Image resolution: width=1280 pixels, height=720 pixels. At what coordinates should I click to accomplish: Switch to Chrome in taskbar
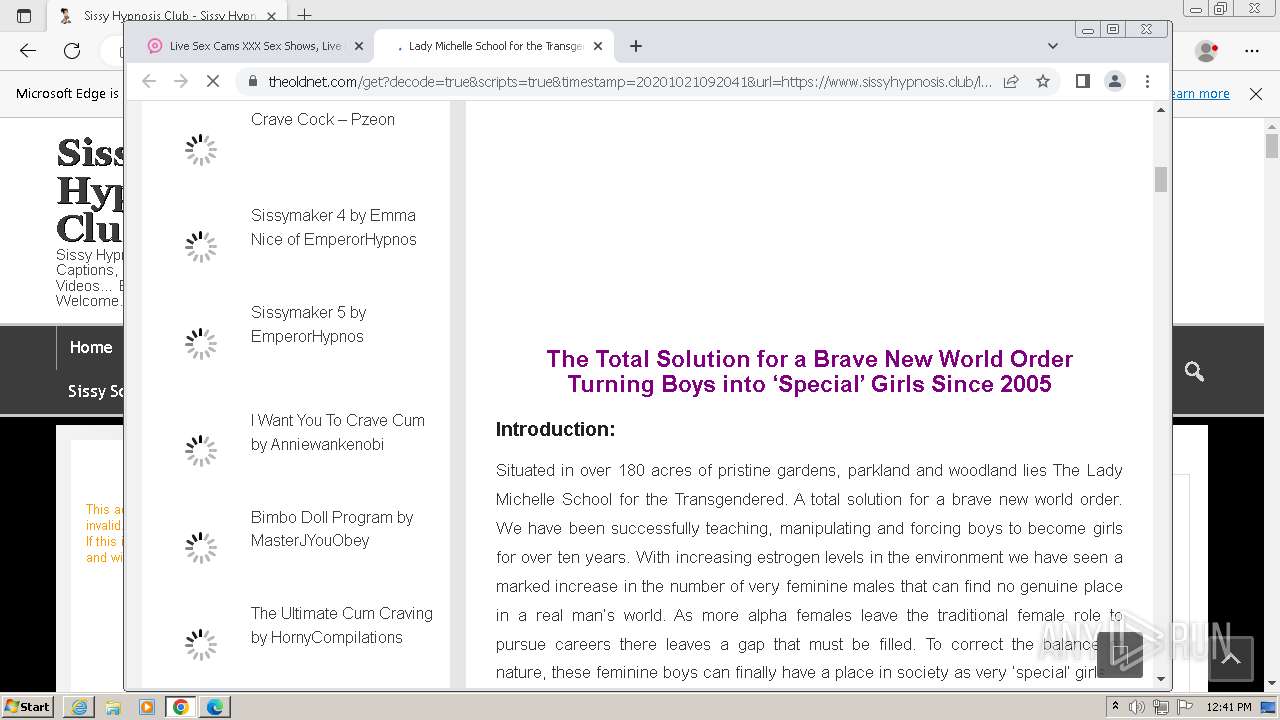(181, 707)
